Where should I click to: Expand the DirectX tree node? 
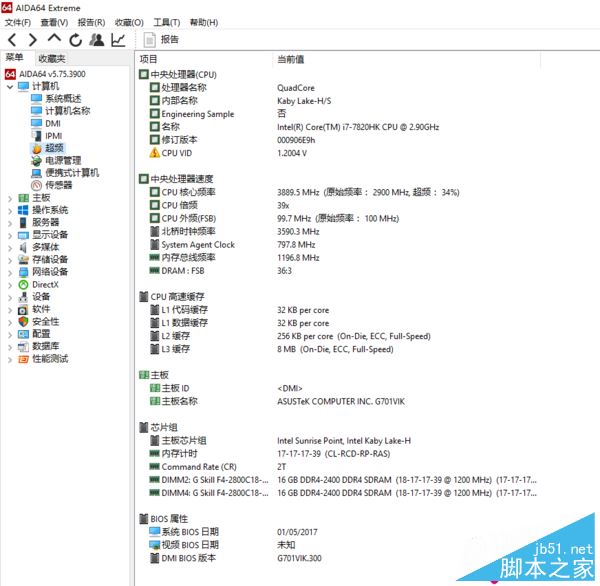pyautogui.click(x=10, y=285)
